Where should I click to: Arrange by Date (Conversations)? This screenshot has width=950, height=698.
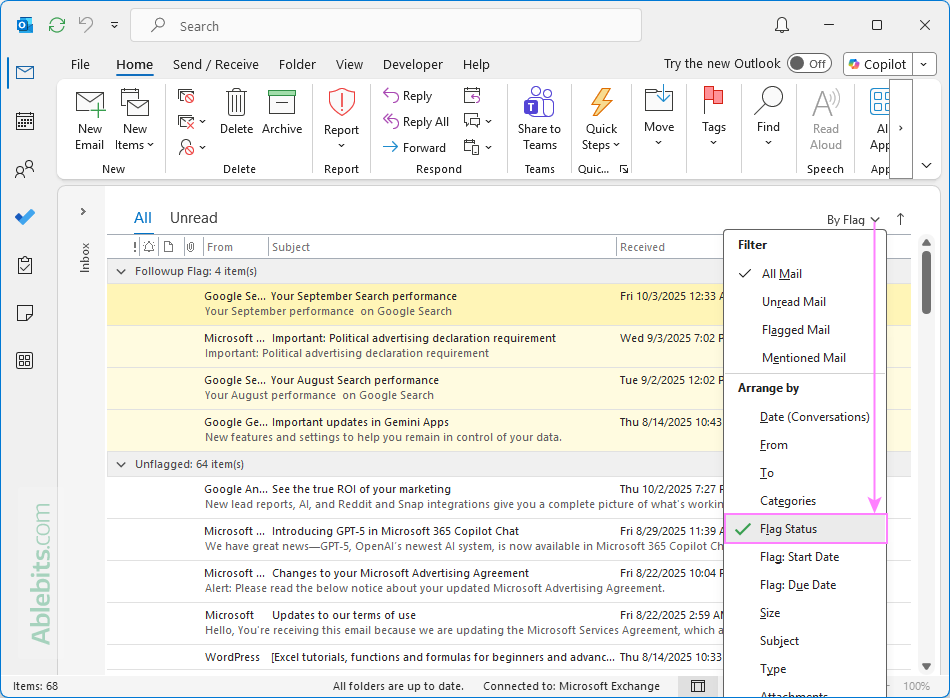[x=805, y=417]
